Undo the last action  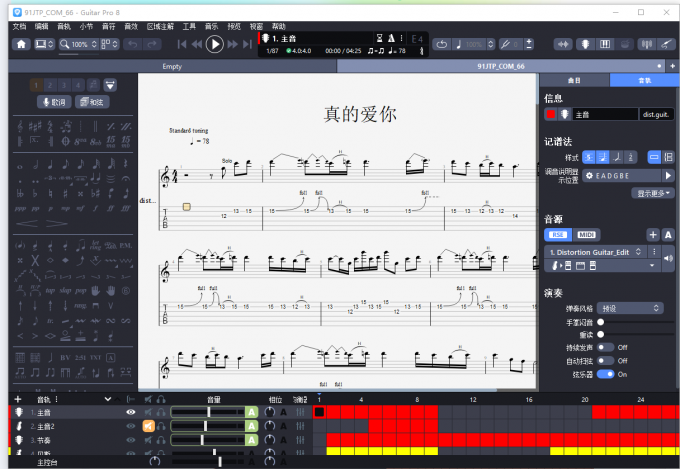pos(133,44)
